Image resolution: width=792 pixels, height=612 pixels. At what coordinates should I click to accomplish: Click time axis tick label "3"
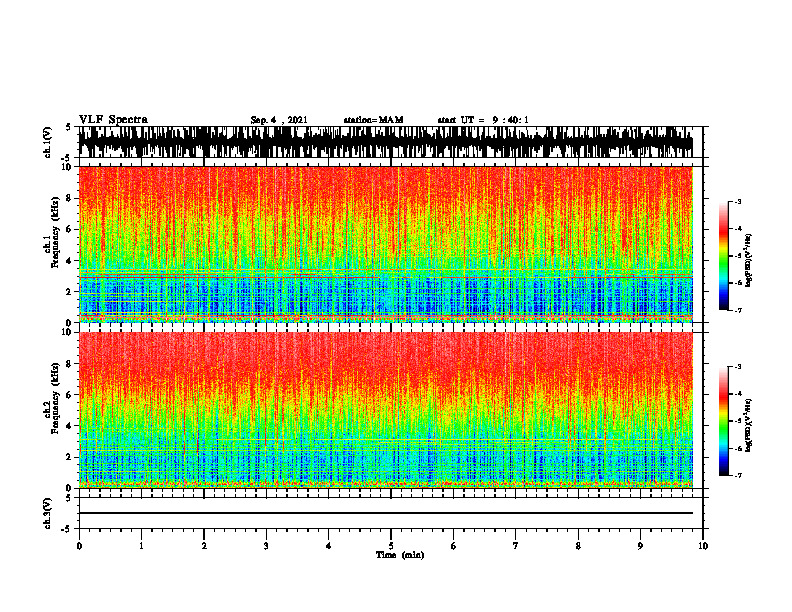click(266, 546)
